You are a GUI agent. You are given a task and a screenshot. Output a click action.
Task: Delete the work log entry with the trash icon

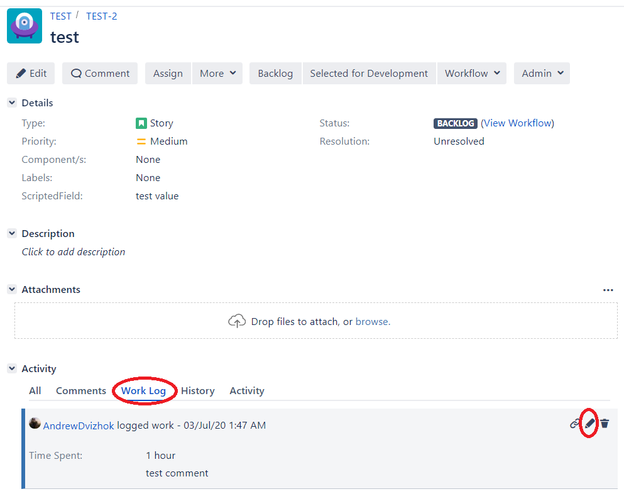(605, 423)
